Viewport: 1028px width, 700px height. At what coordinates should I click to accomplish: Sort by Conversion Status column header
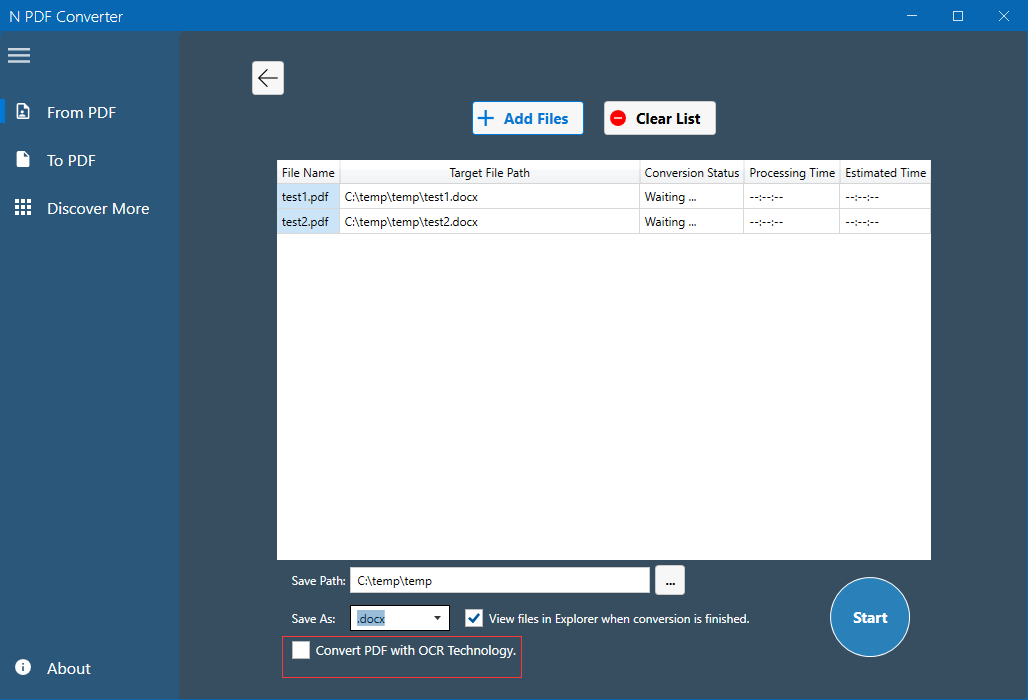point(691,173)
